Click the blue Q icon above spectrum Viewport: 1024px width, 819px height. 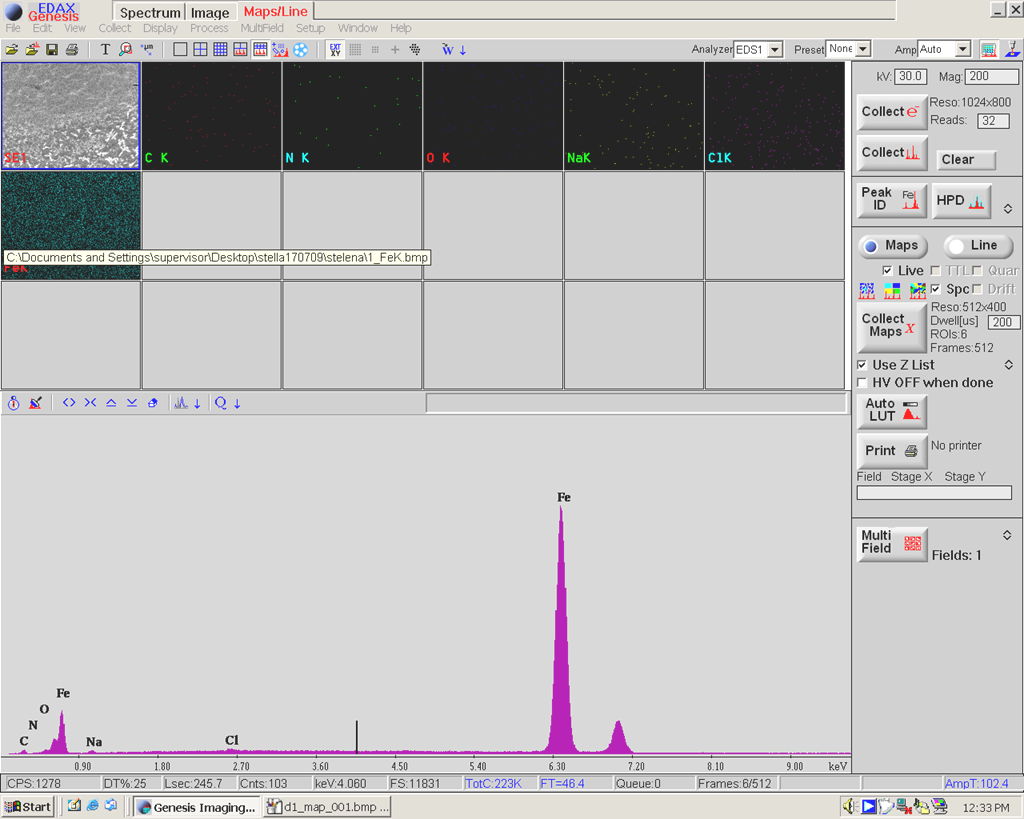coord(221,403)
